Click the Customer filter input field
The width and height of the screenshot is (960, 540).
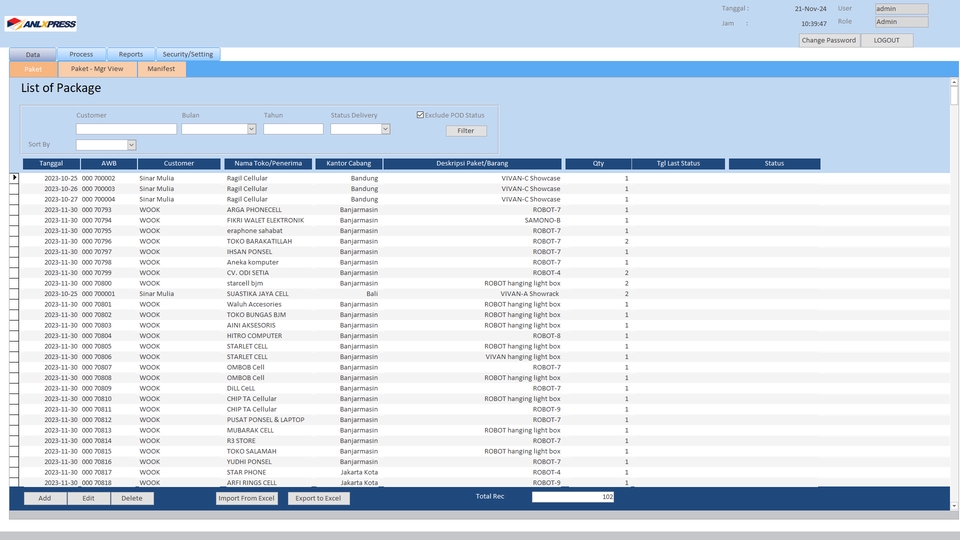click(126, 129)
